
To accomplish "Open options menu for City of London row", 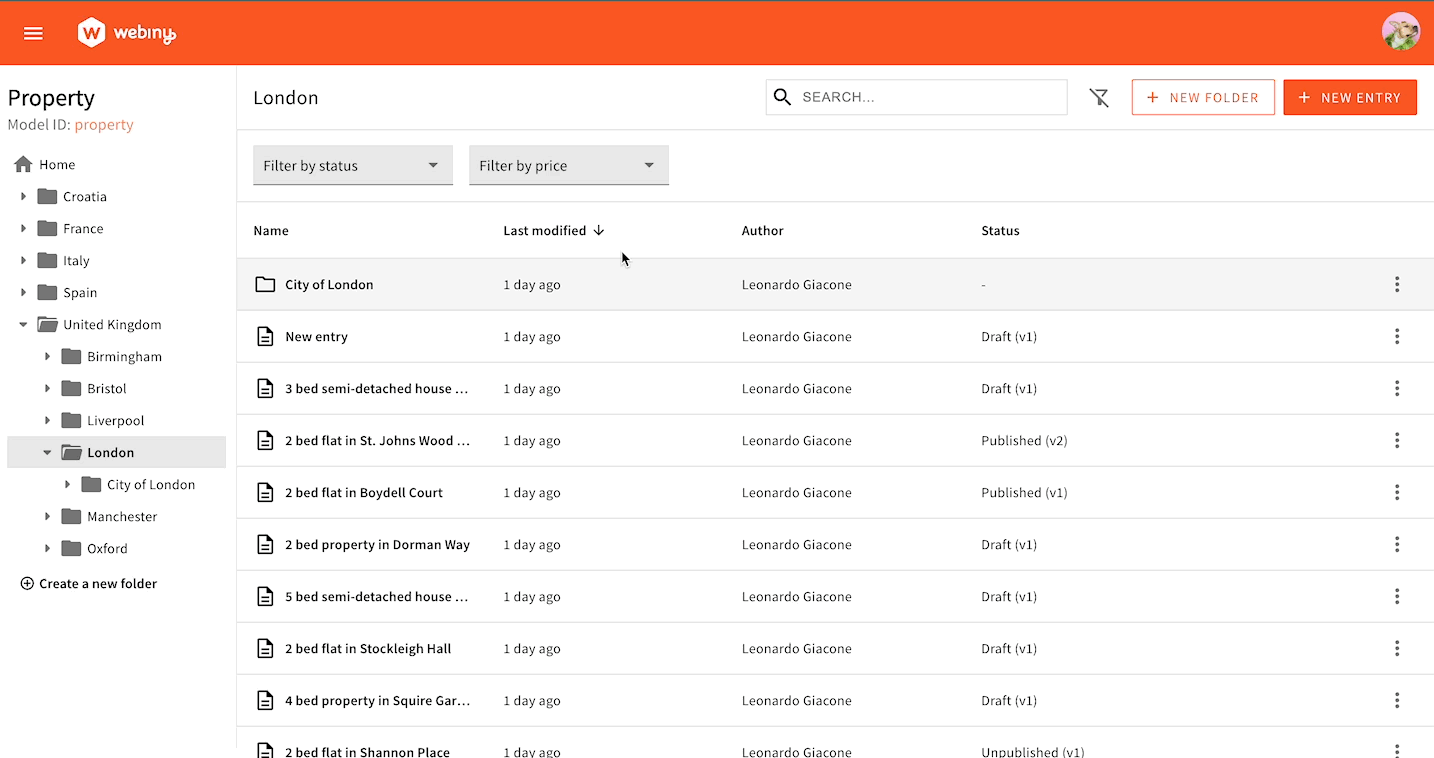I will 1397,285.
